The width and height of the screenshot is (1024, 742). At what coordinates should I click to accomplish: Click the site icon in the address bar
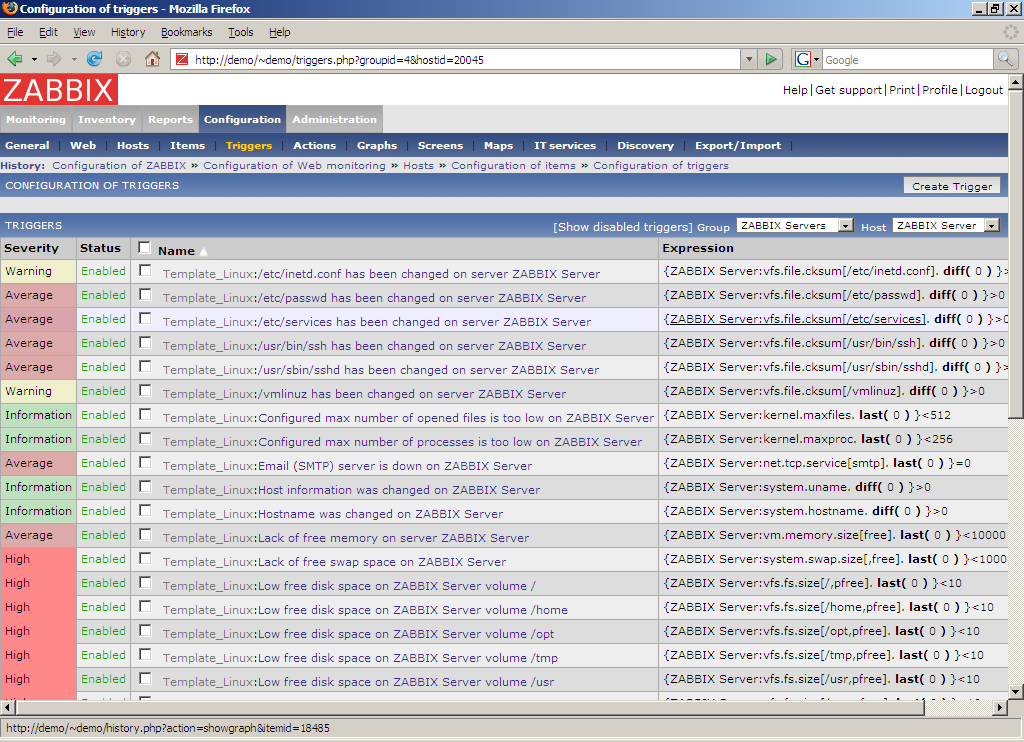click(182, 59)
